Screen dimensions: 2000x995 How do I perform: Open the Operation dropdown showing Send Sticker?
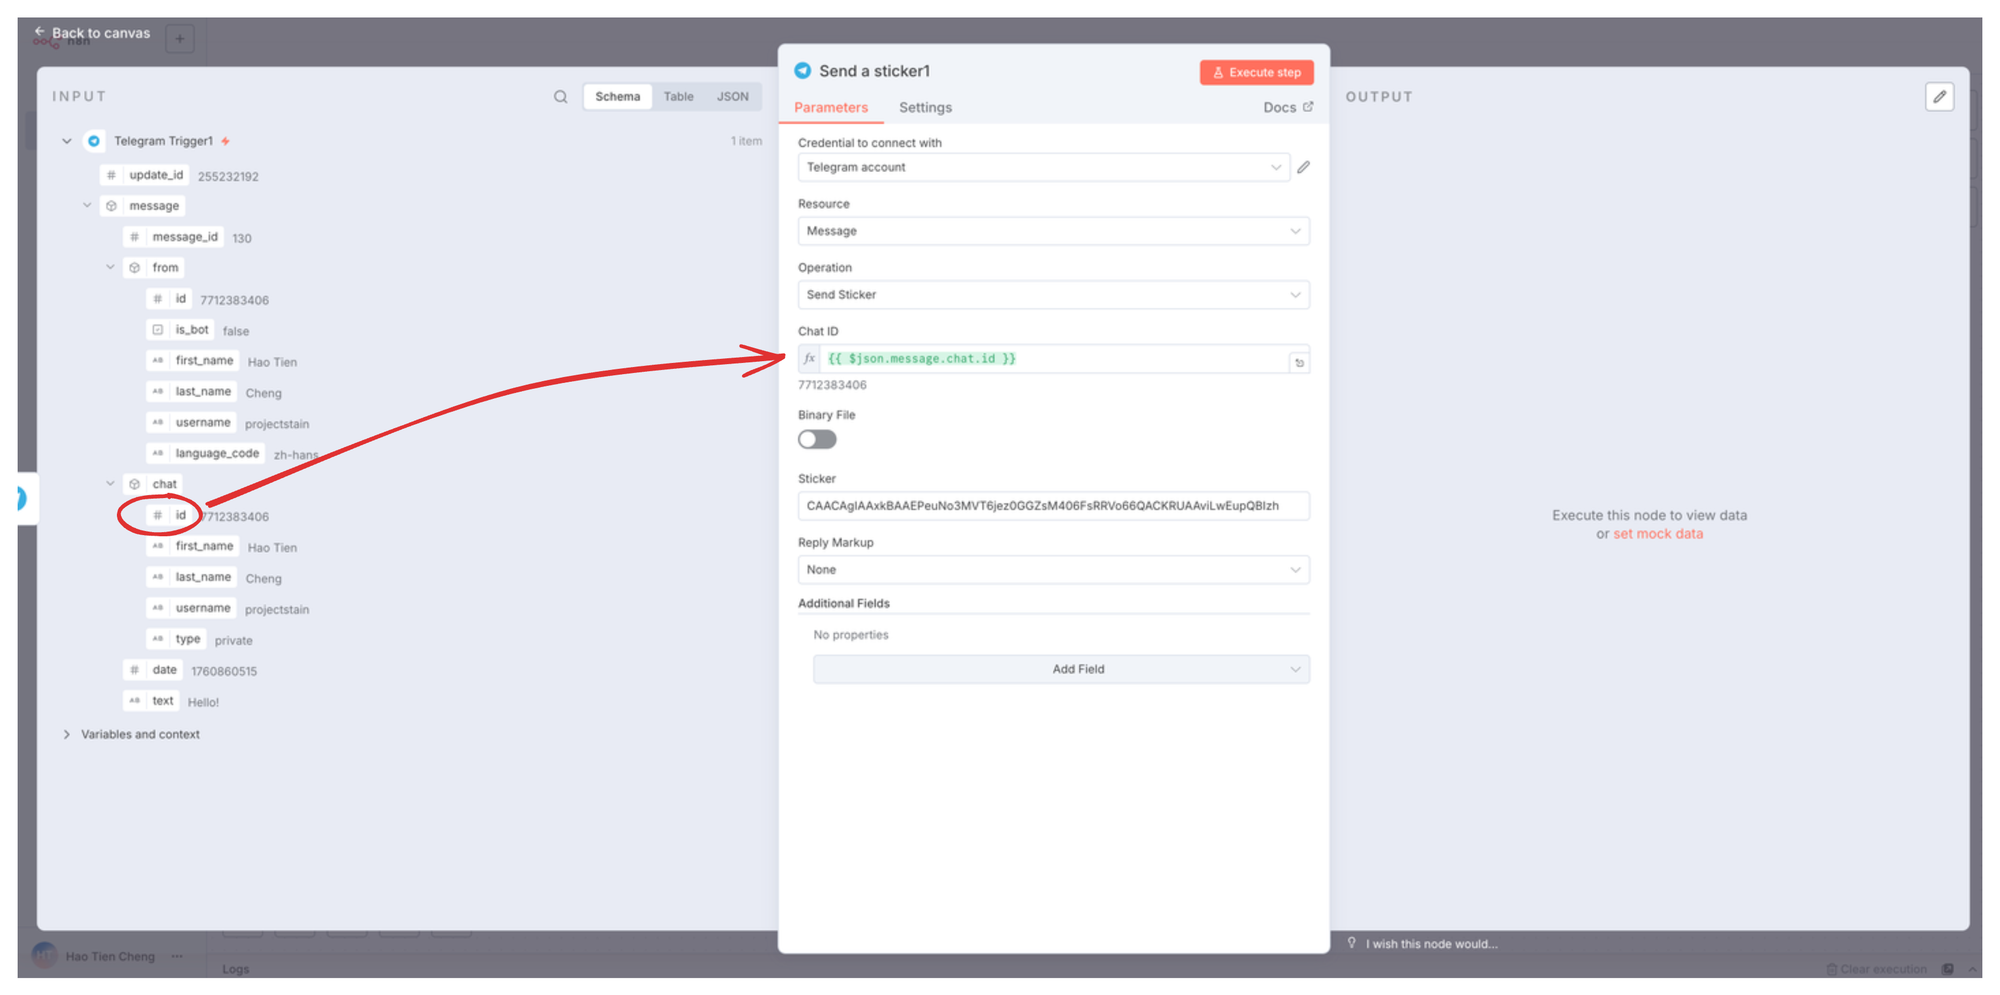[1052, 295]
